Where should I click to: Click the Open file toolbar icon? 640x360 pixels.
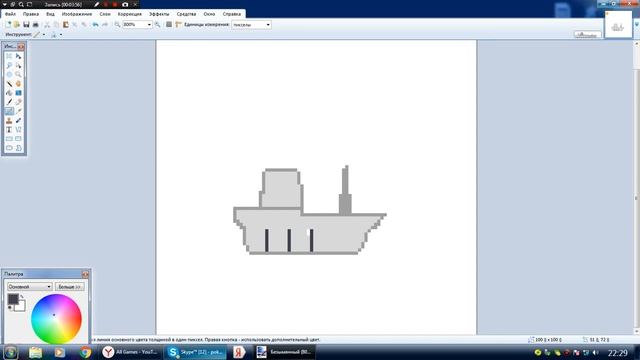pos(17,25)
